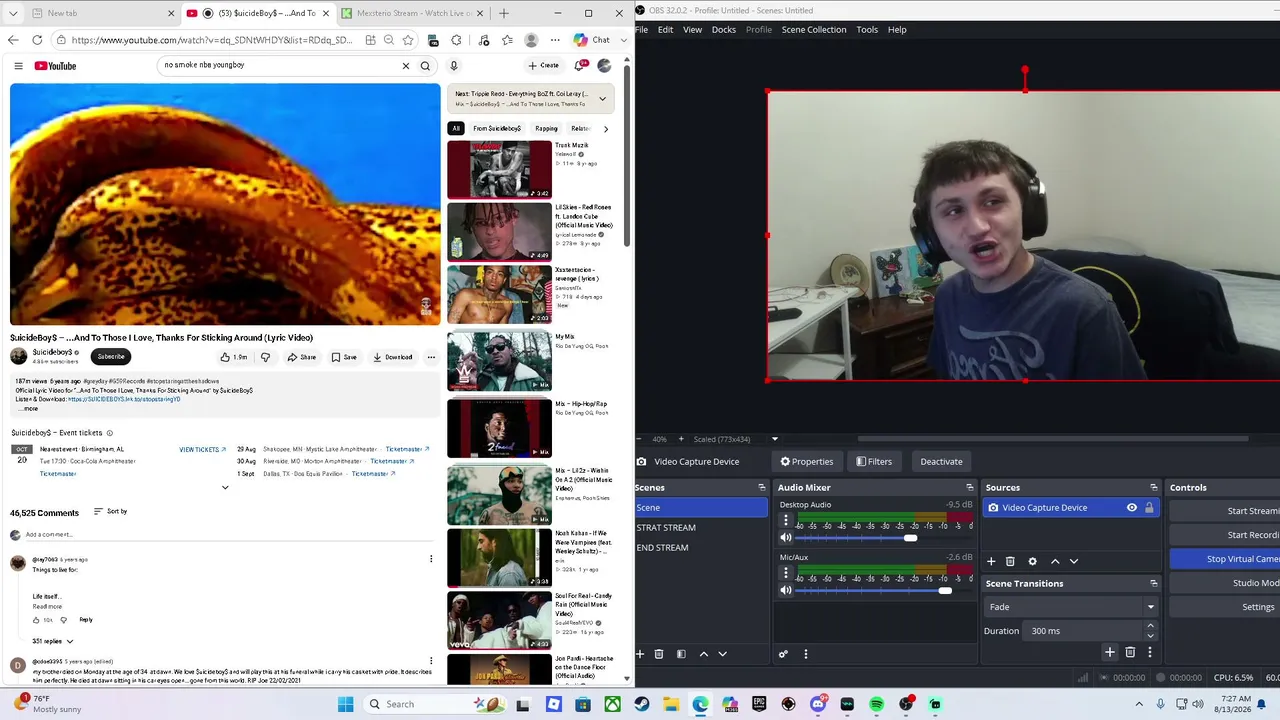The width and height of the screenshot is (1280, 720).
Task: Open YouTube notifications bell
Action: [579, 66]
